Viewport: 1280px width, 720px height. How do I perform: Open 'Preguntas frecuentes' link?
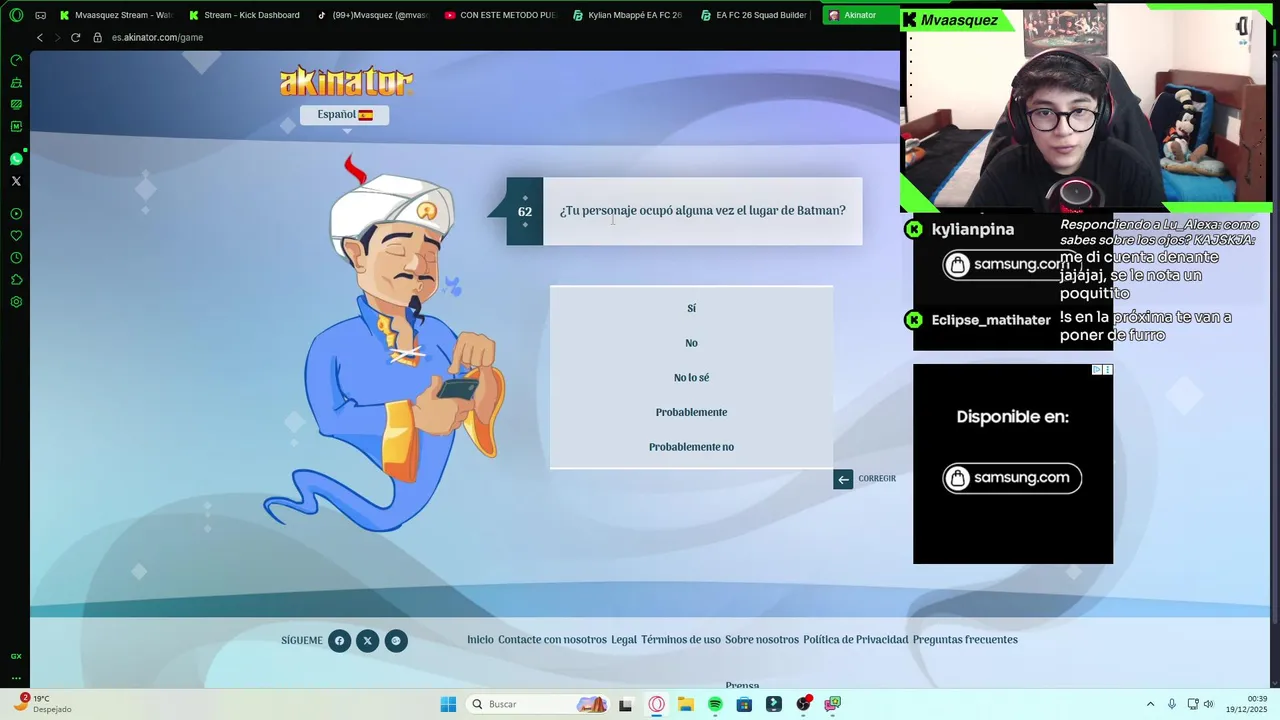tap(965, 640)
